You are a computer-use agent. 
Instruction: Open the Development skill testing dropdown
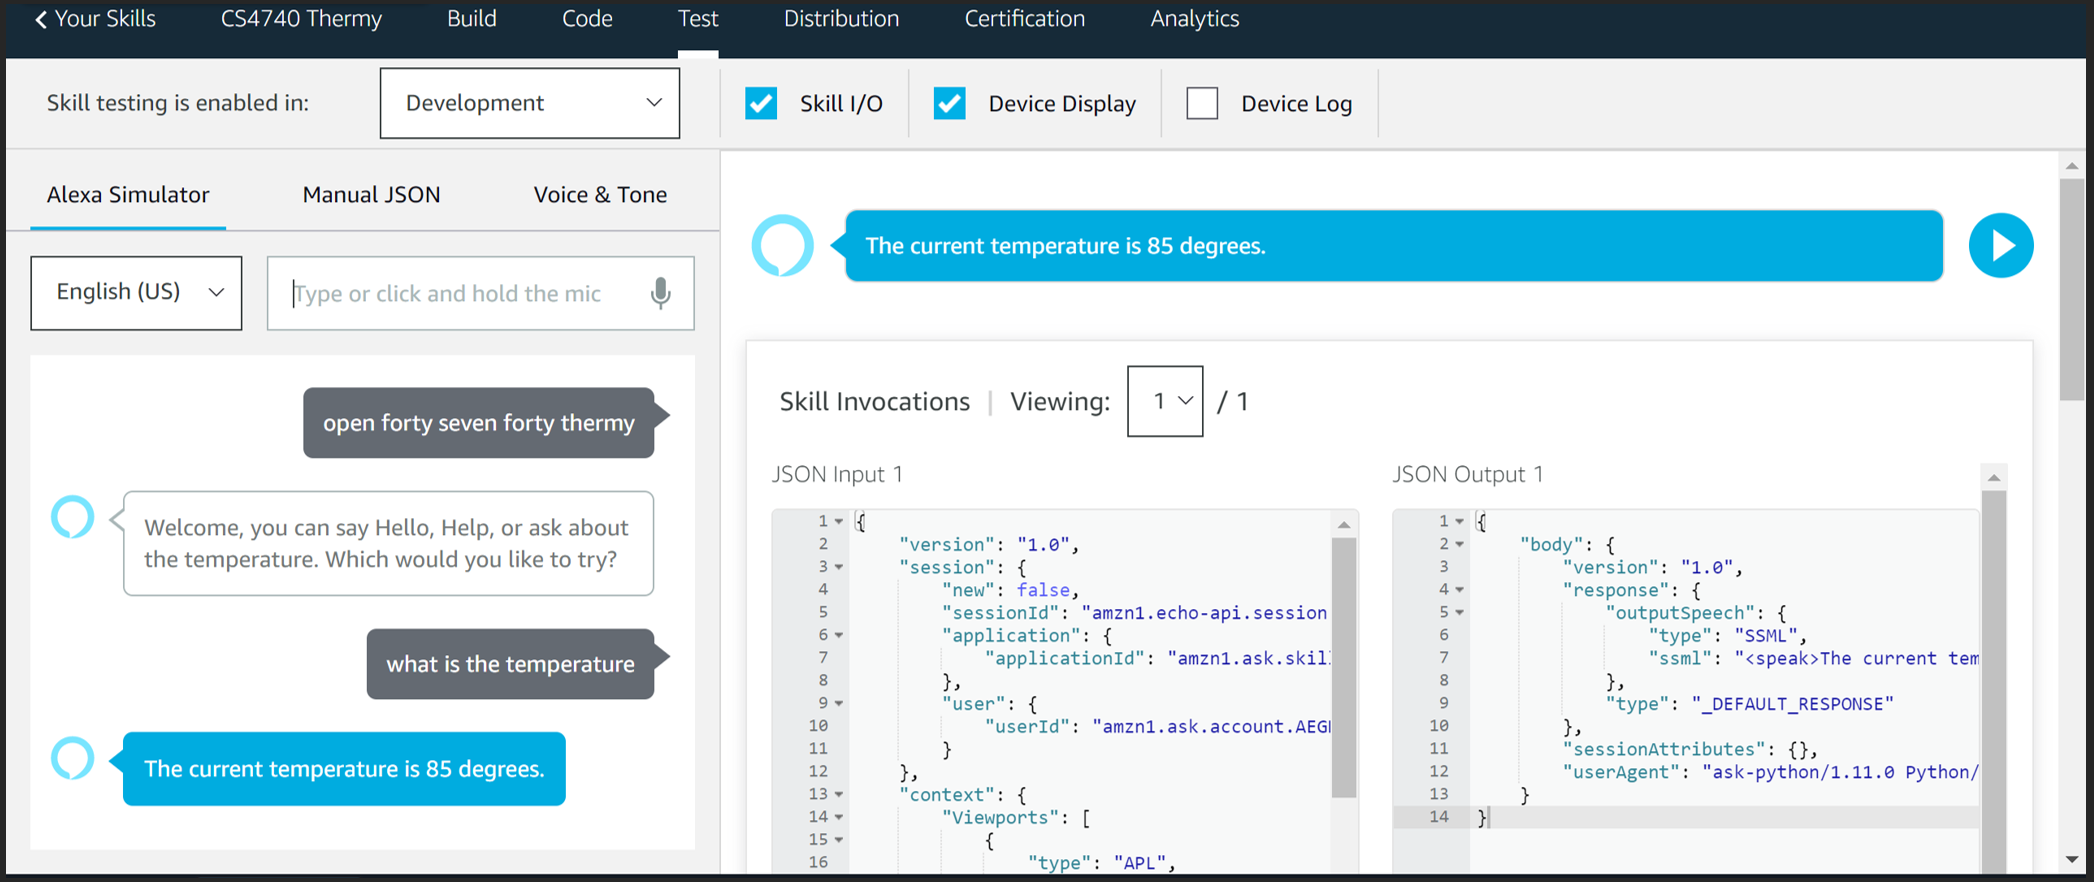coord(530,103)
